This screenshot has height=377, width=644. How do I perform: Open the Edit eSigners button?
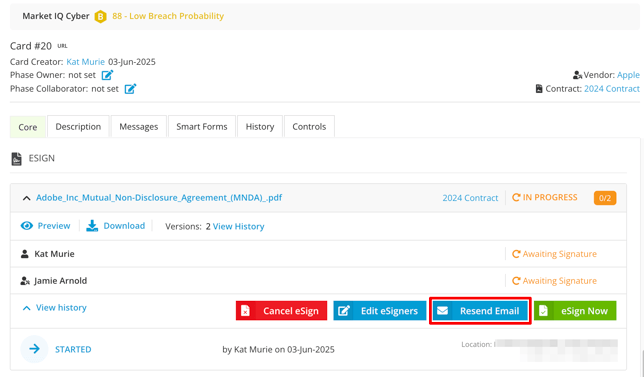380,311
